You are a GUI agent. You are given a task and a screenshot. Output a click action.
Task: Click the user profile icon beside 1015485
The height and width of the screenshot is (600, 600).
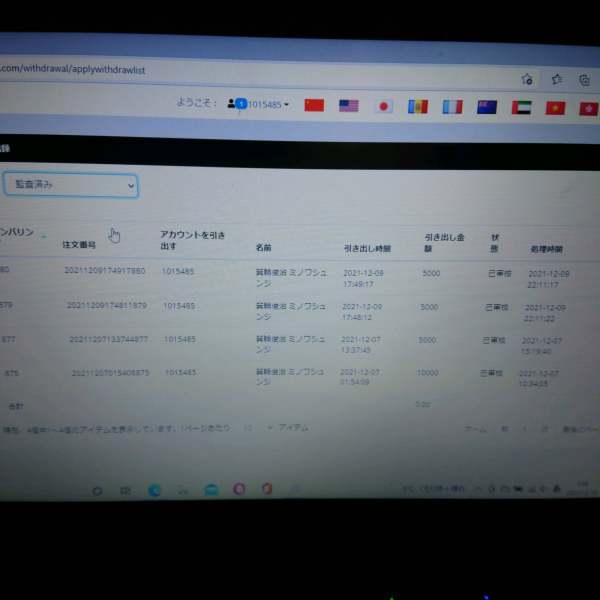click(231, 103)
